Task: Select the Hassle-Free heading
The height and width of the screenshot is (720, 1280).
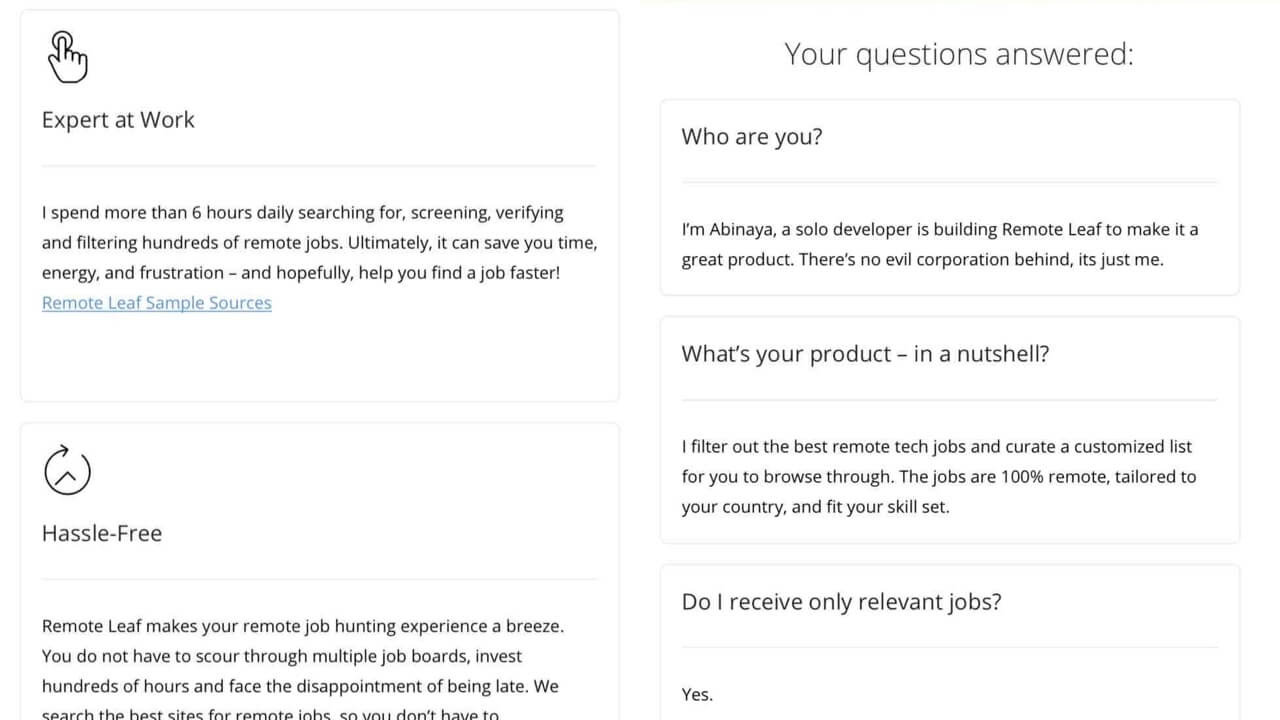Action: 102,533
